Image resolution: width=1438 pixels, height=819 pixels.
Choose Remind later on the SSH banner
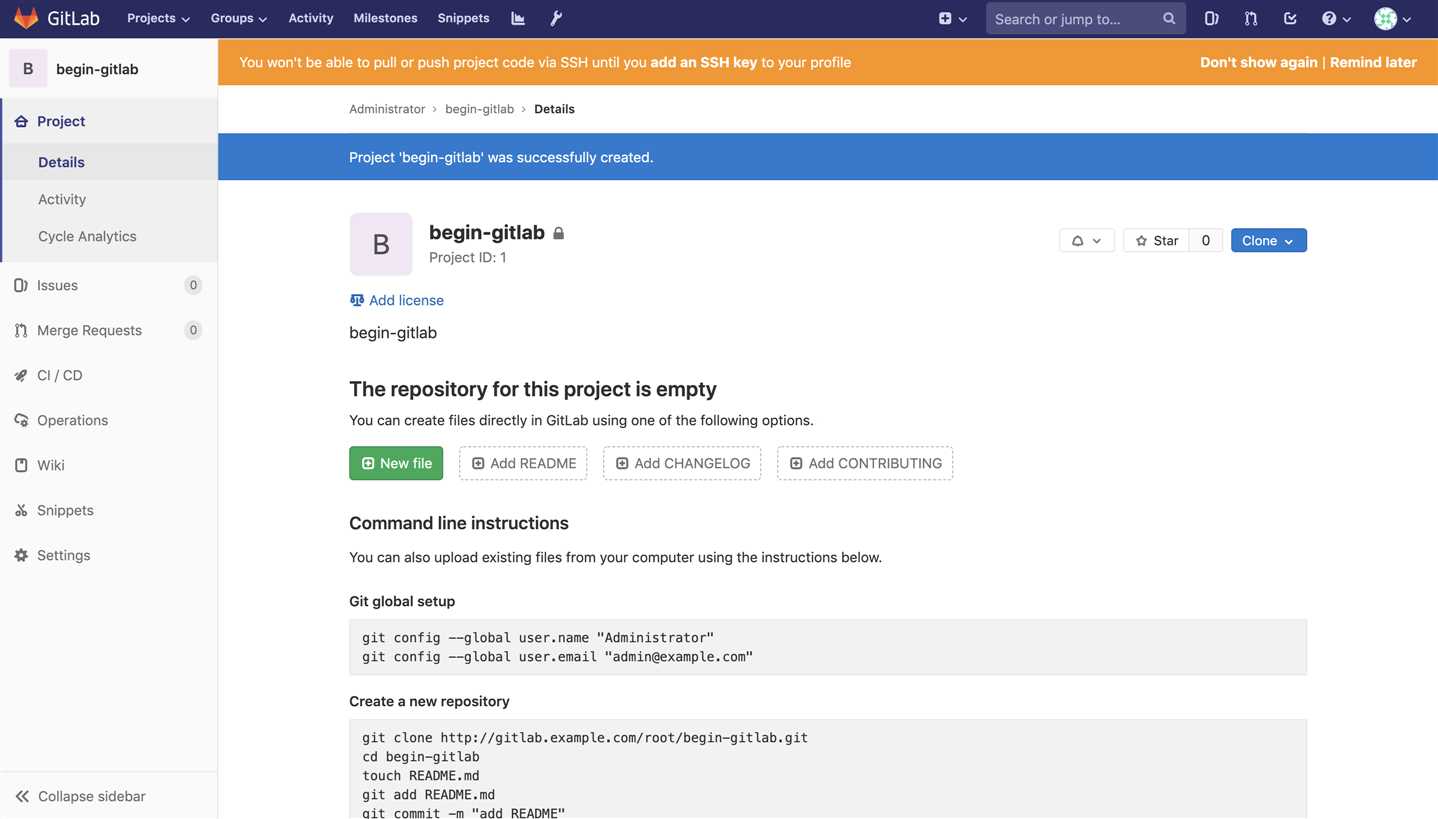coord(1373,62)
